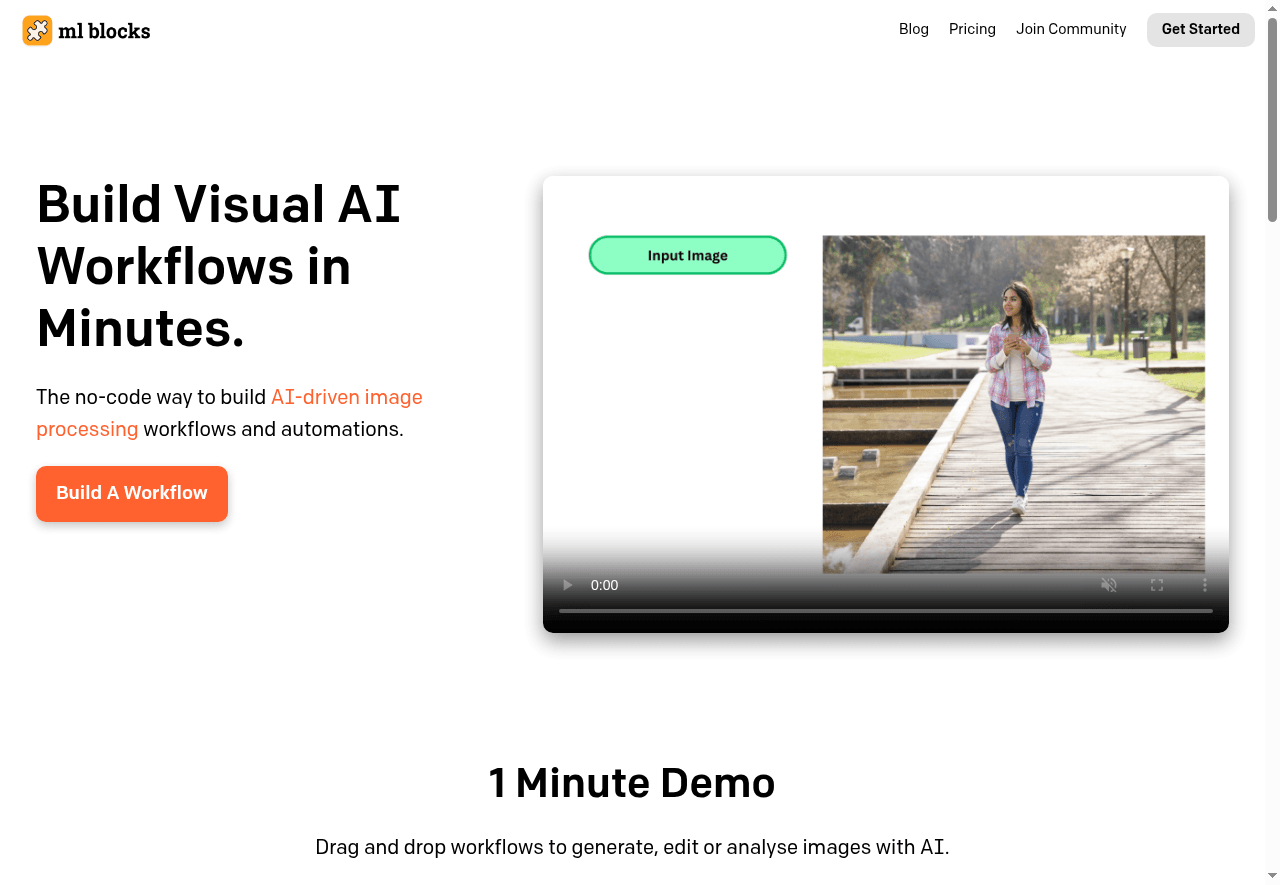Go to the Pricing page
The width and height of the screenshot is (1280, 885).
pyautogui.click(x=972, y=29)
